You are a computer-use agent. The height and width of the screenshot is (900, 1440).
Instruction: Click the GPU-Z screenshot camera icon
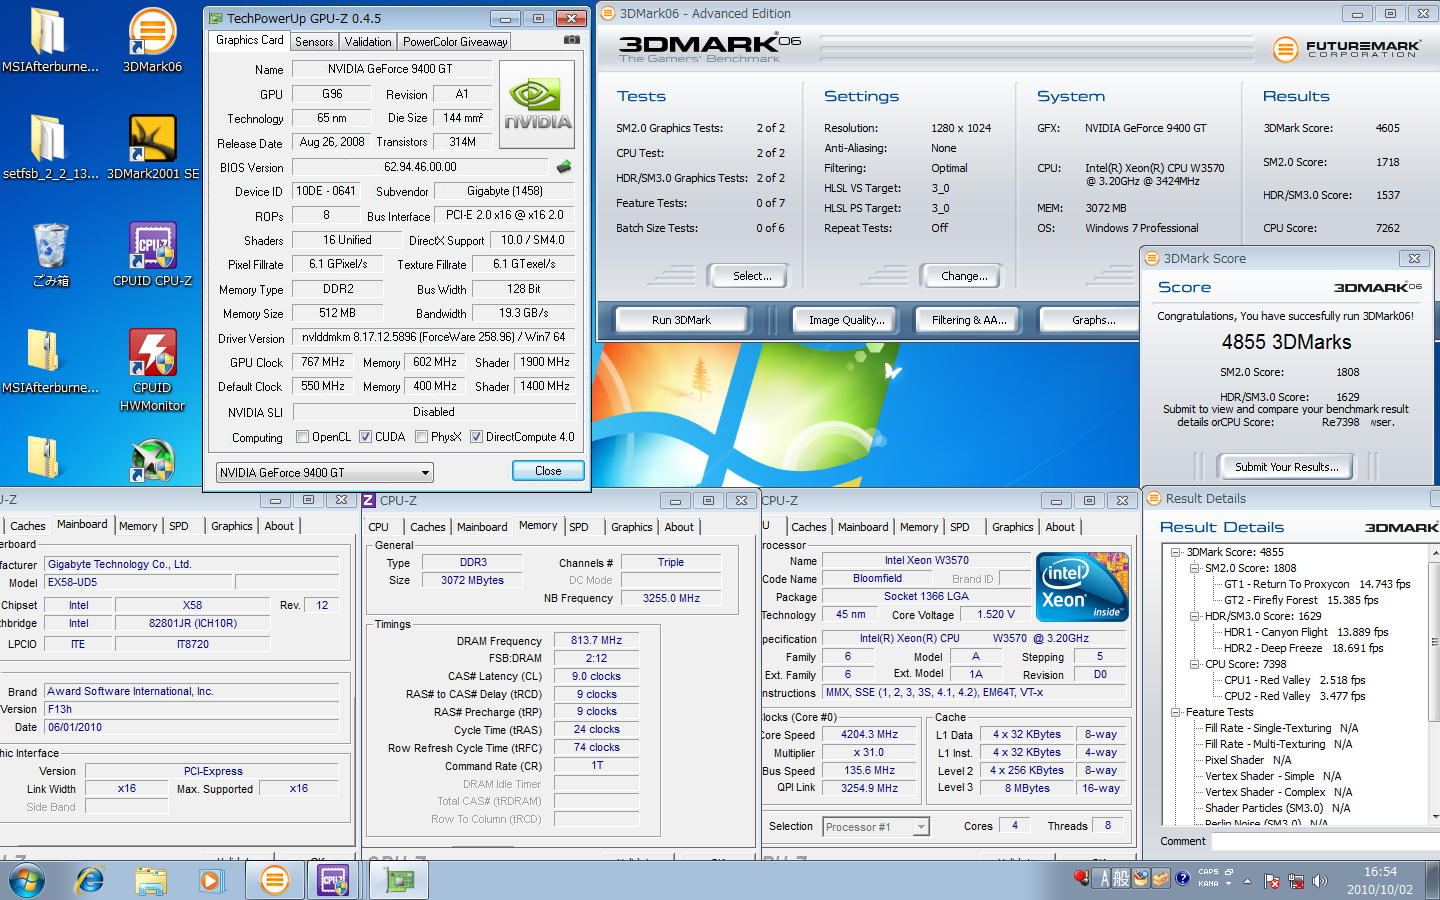pyautogui.click(x=571, y=40)
